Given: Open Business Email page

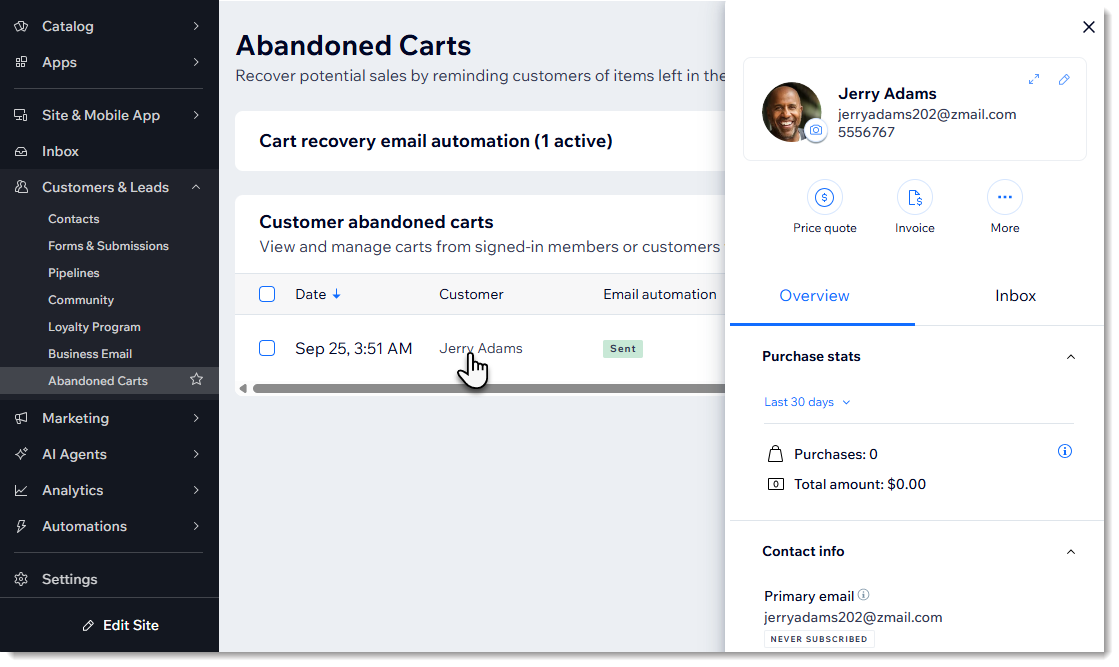Looking at the screenshot, I should [90, 354].
